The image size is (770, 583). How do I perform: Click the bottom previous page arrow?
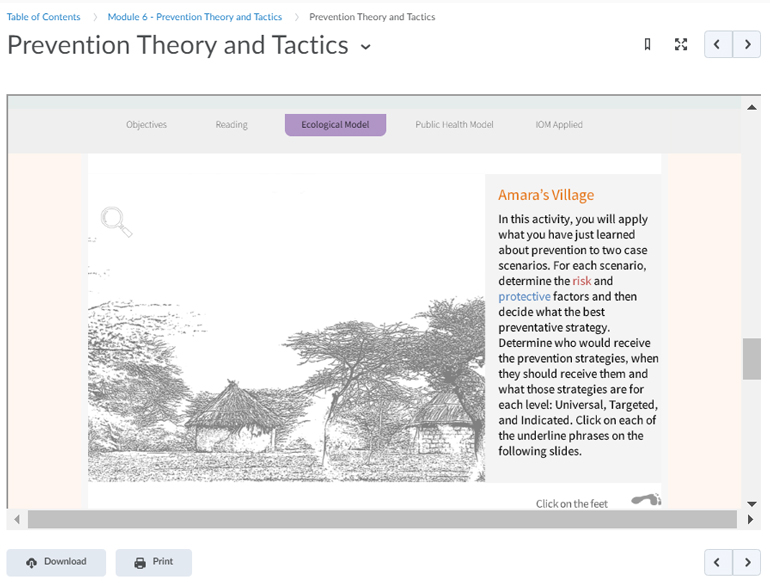click(x=718, y=563)
